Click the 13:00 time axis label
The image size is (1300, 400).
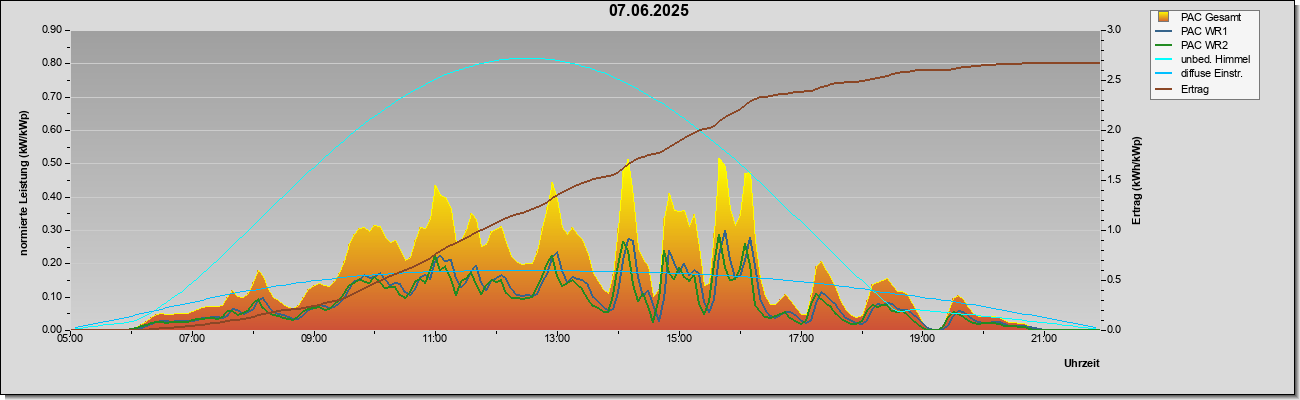[557, 340]
